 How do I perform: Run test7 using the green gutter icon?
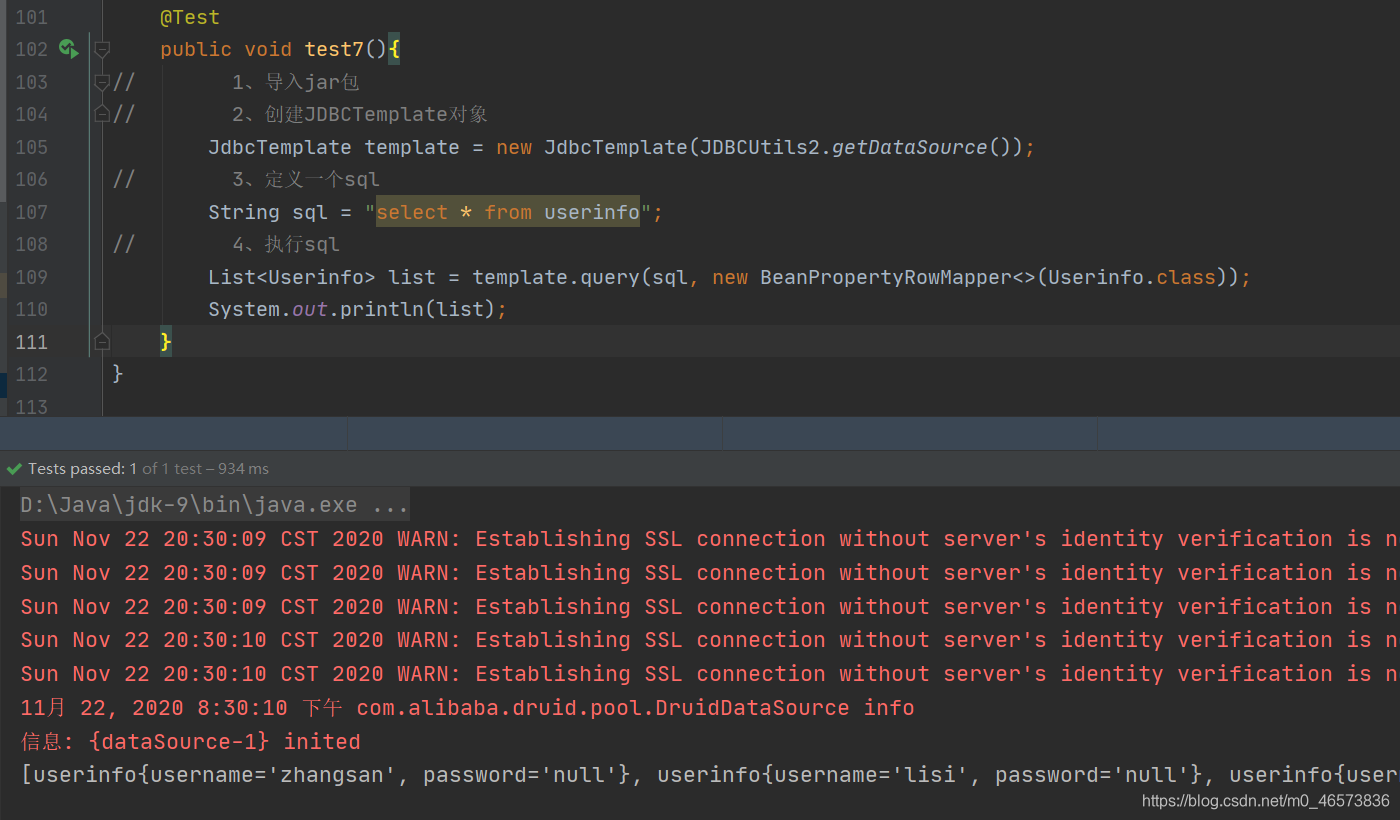coord(68,49)
